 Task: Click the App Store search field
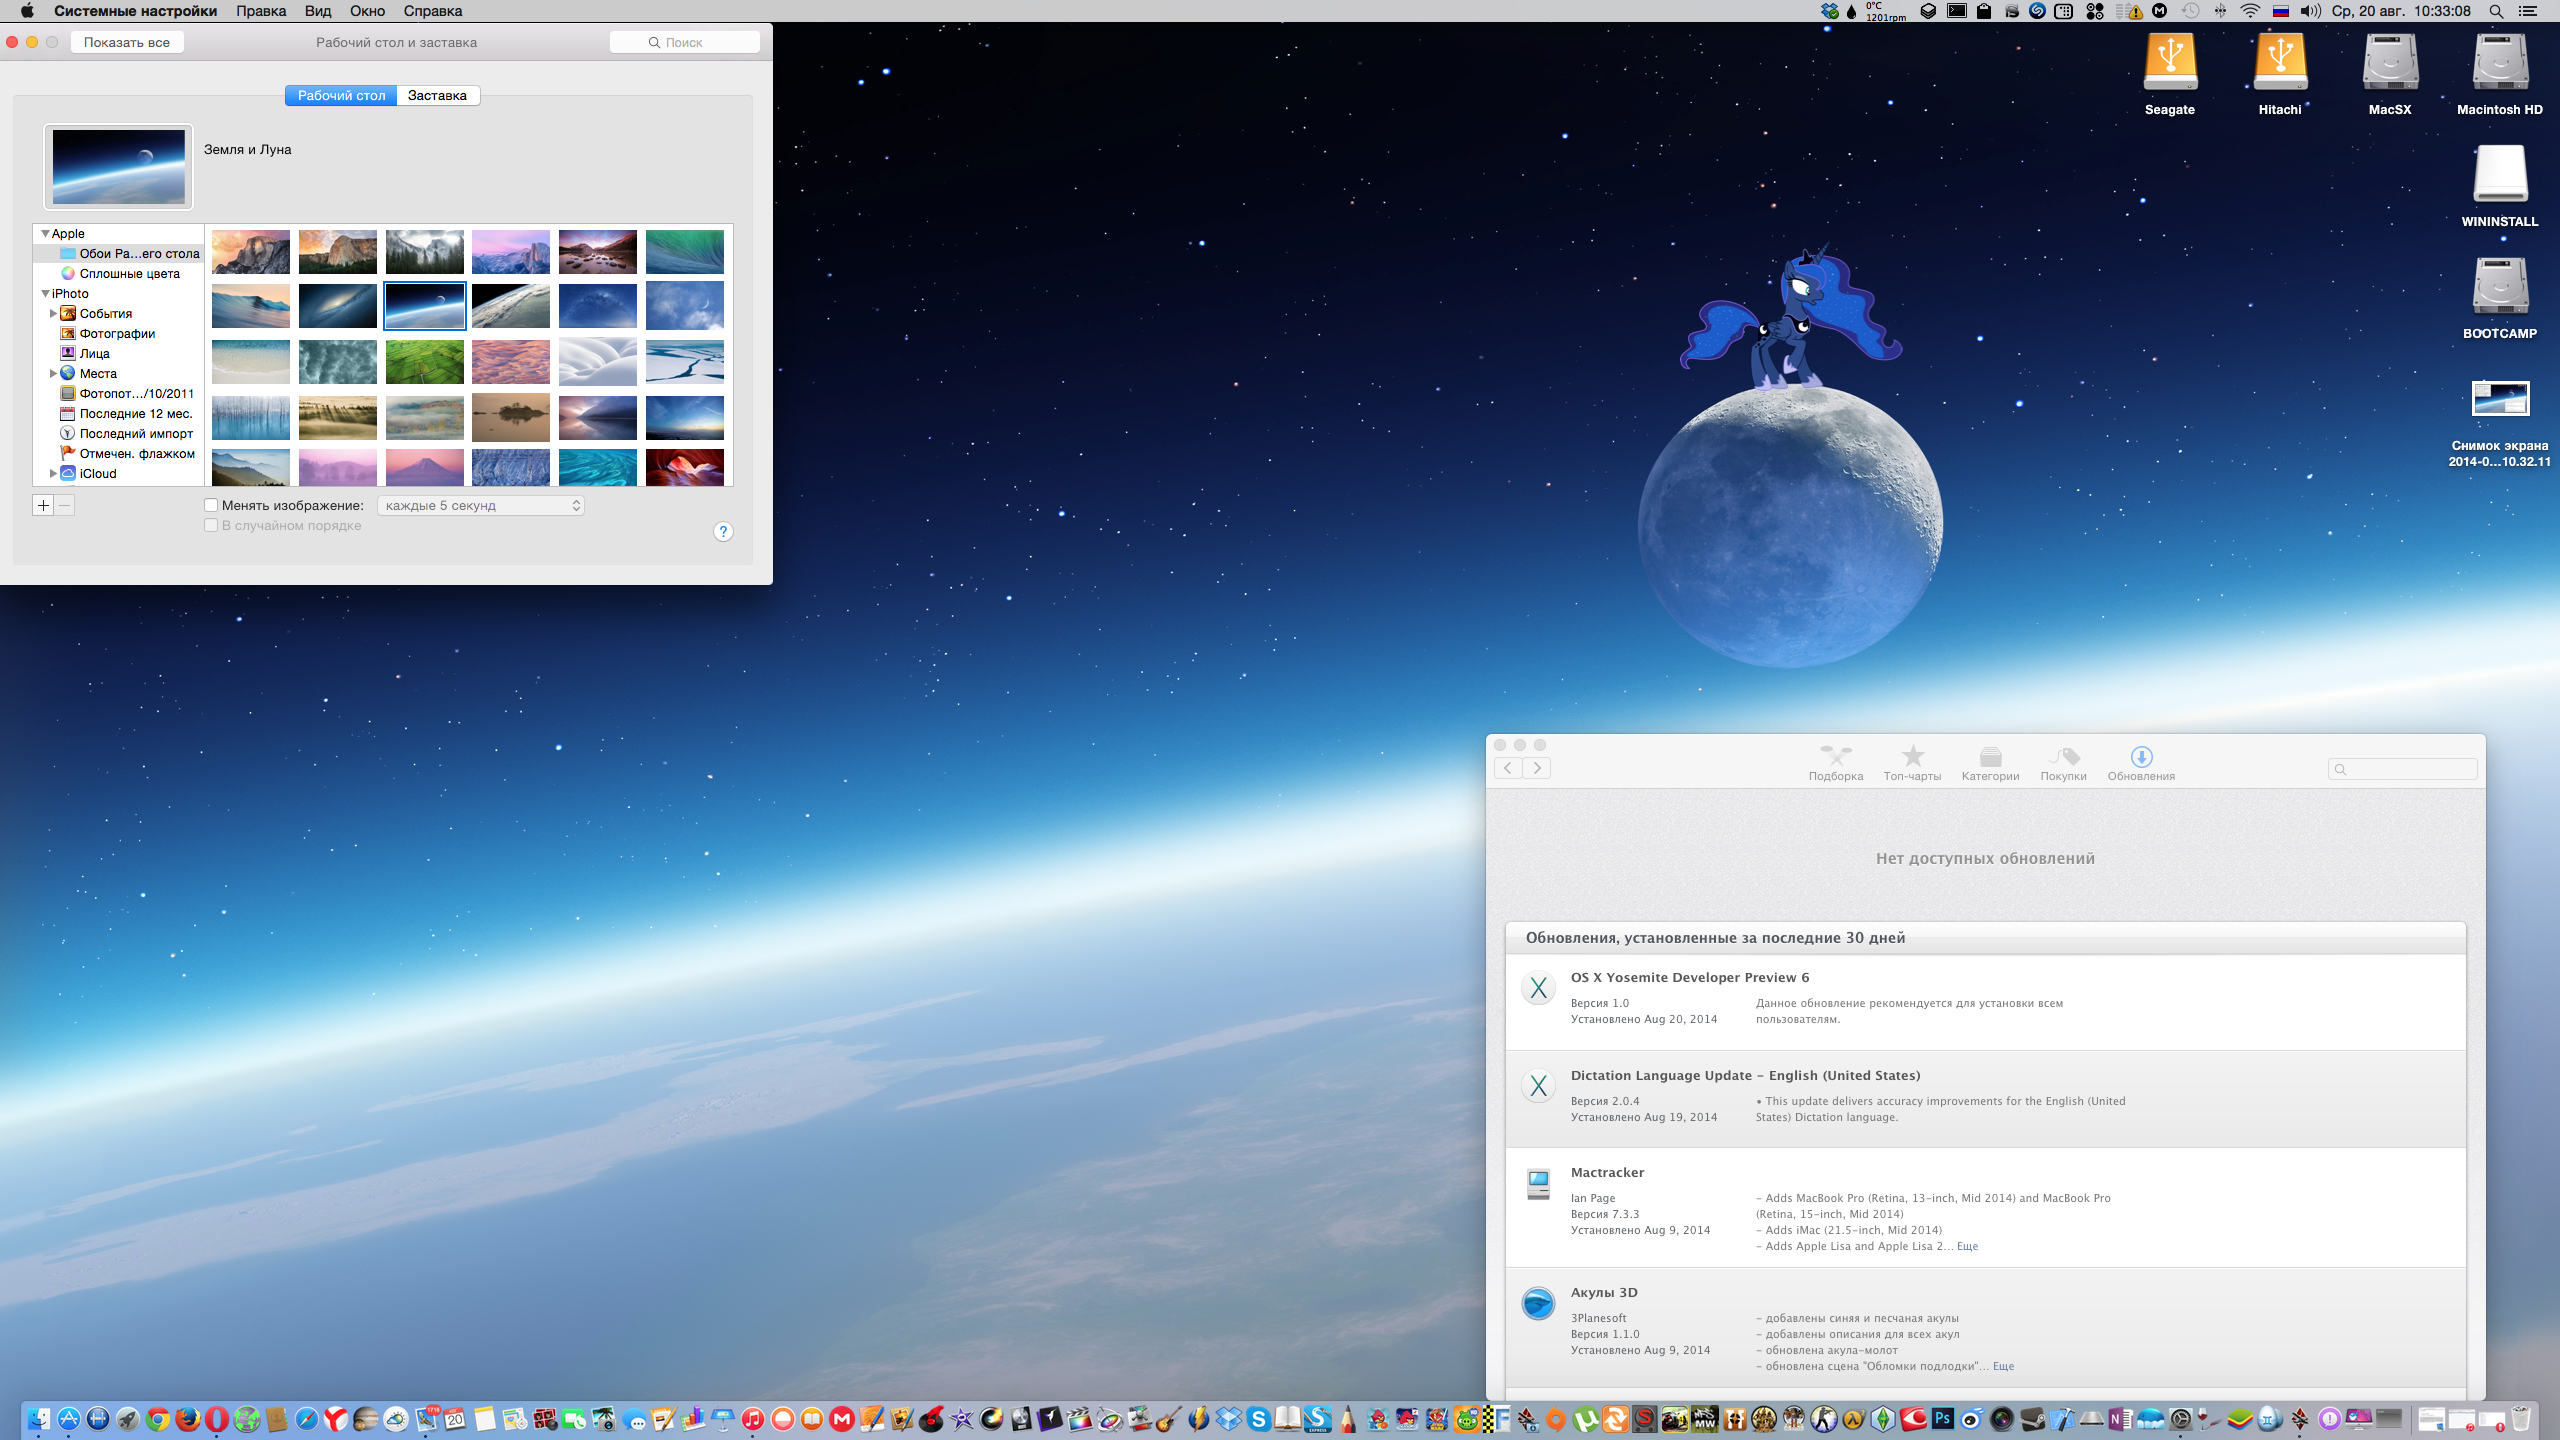click(x=2403, y=769)
